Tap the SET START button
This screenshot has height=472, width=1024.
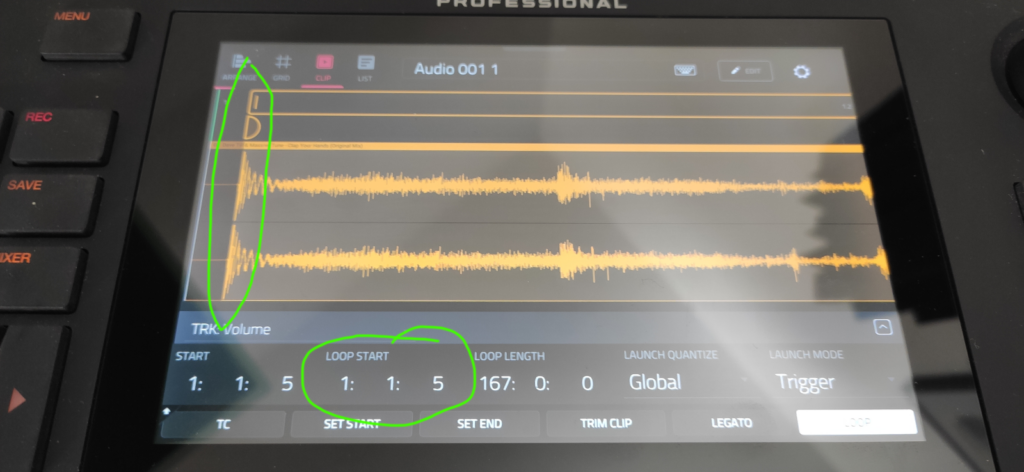tap(351, 424)
